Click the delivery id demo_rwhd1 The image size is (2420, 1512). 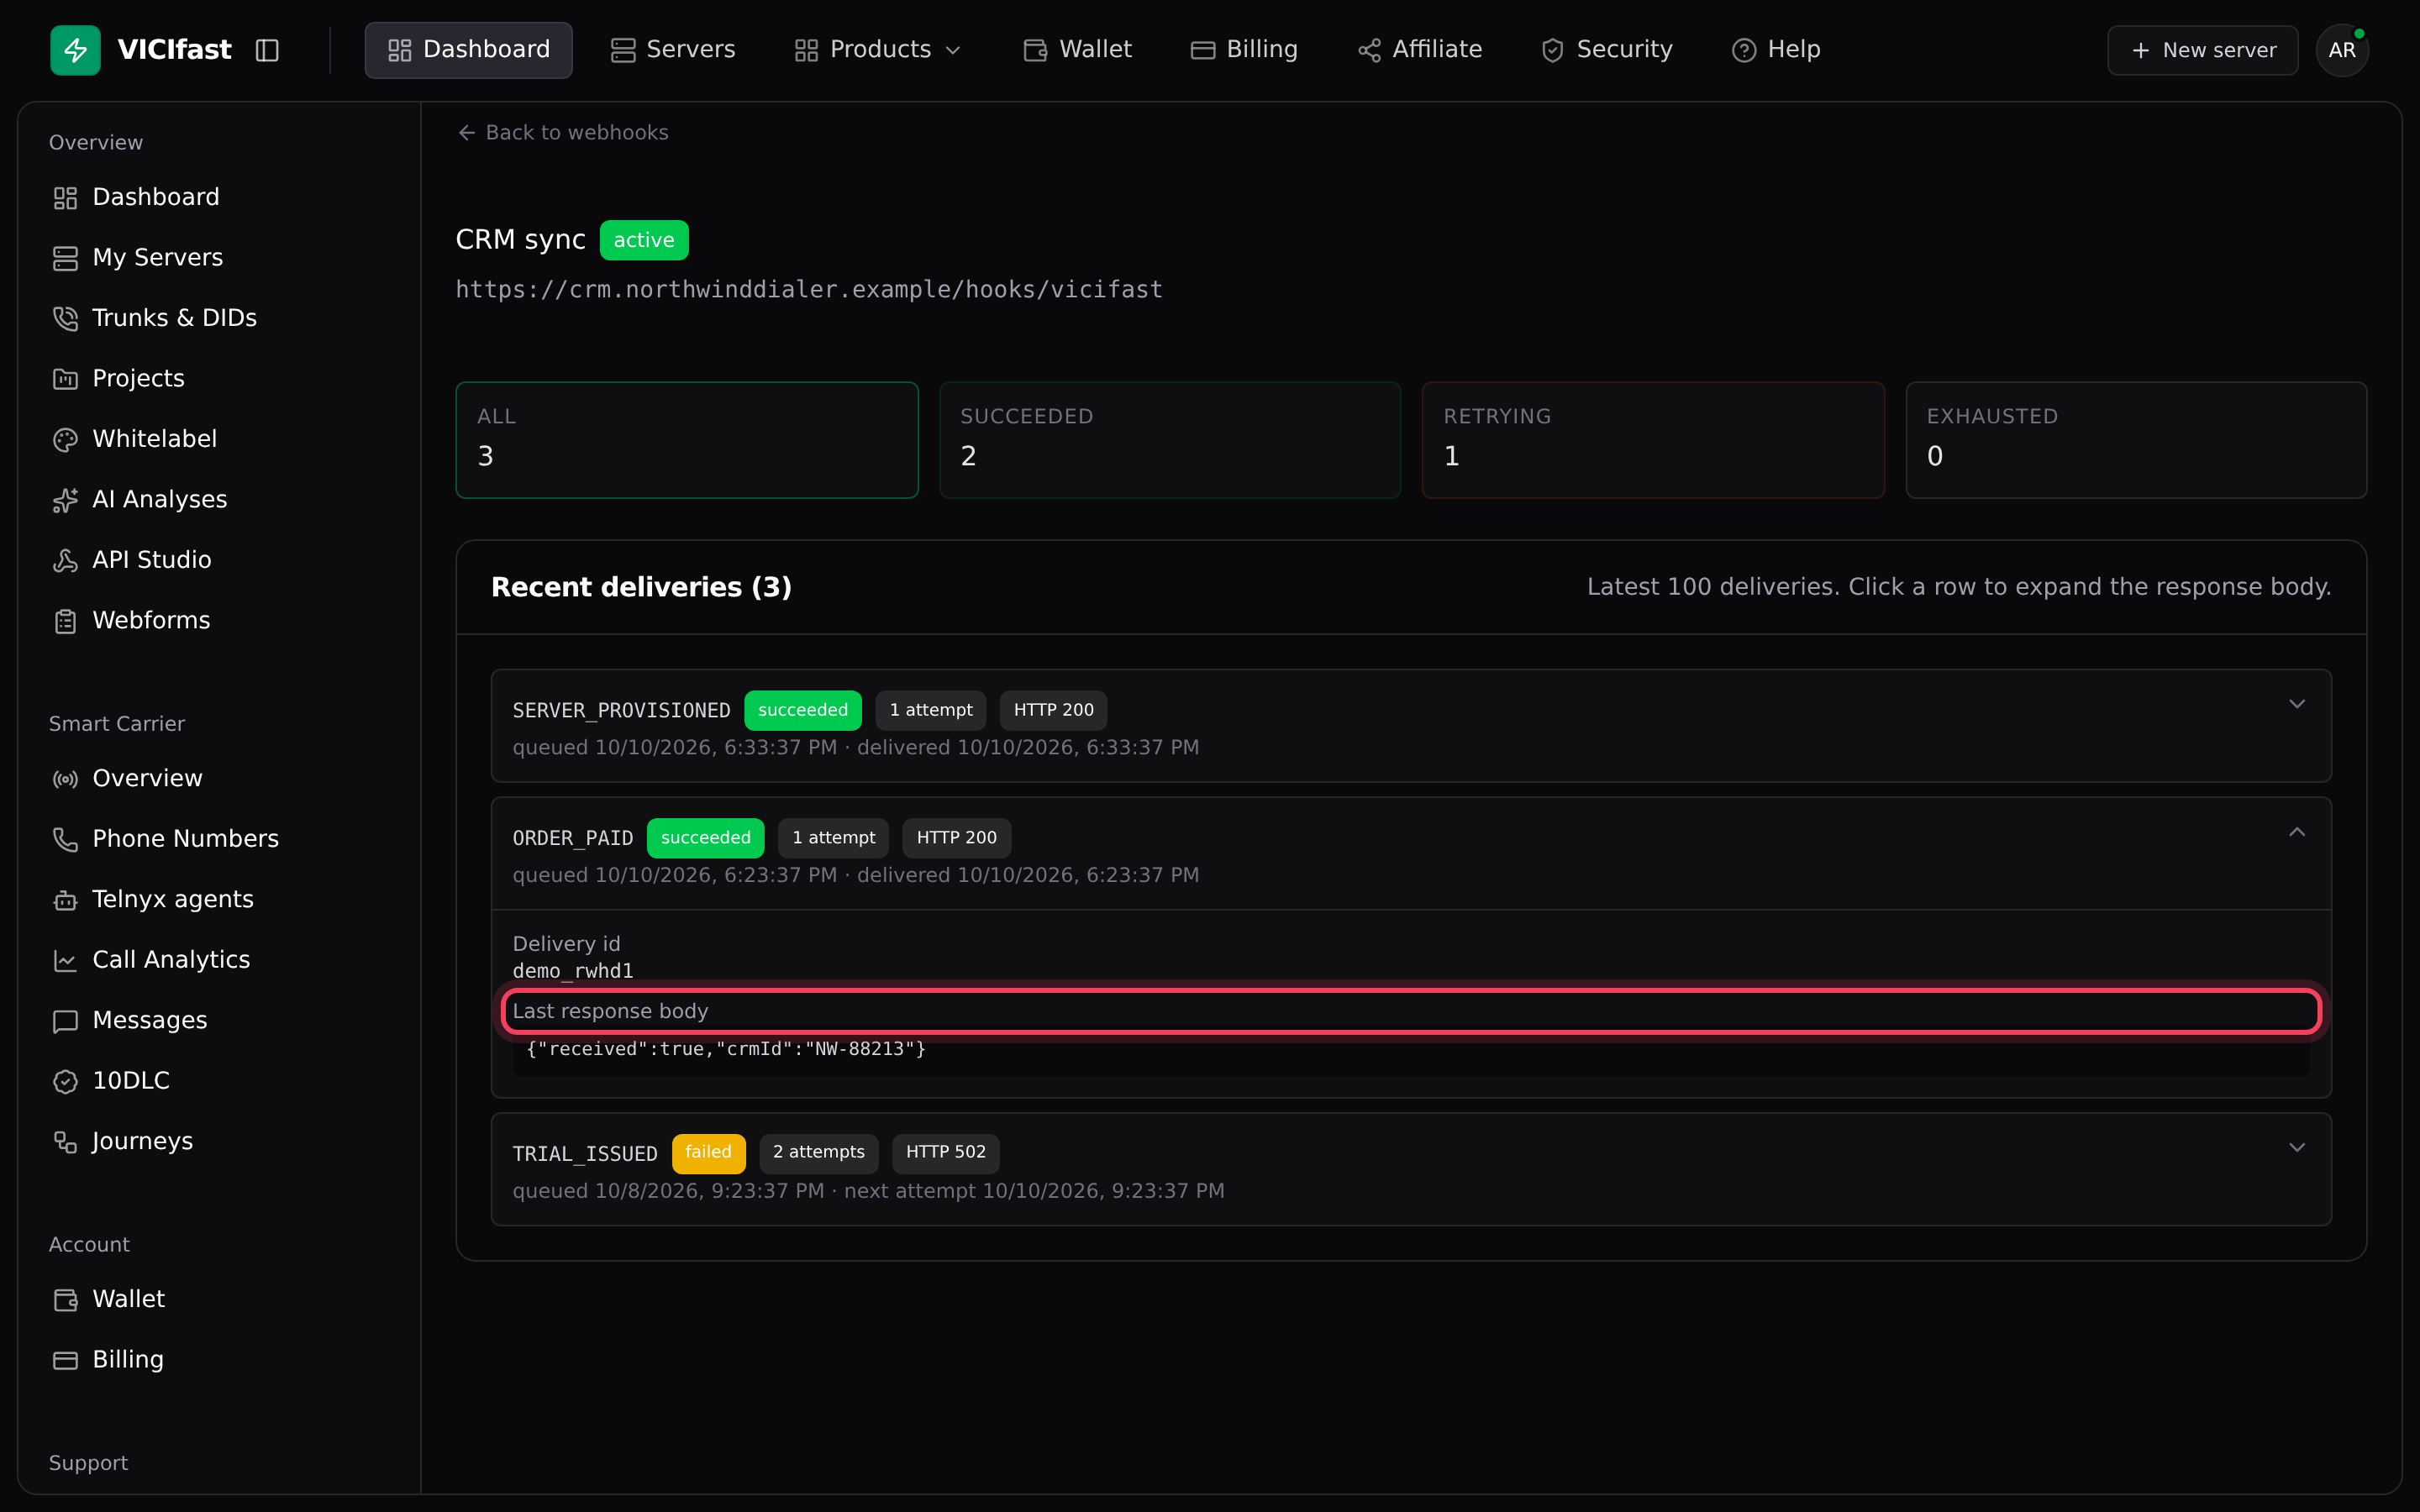point(573,971)
